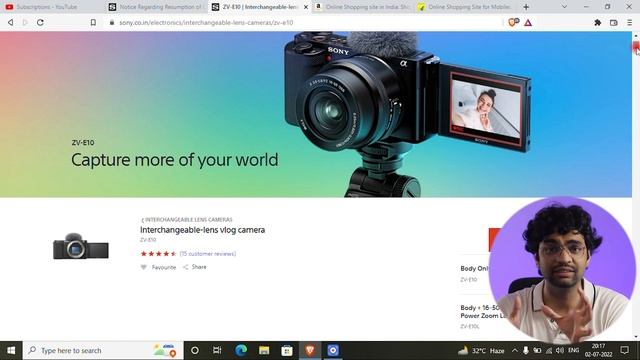Open INTERCHANGEABLE LENS CAMERAS breadcrumb link

[187, 220]
